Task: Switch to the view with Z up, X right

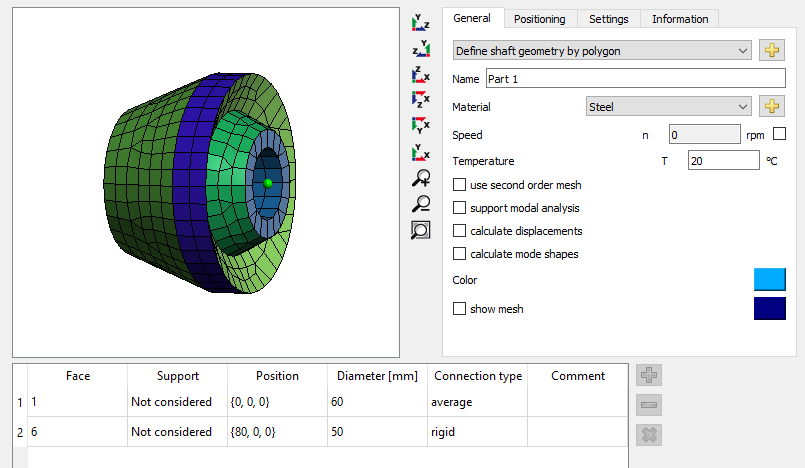Action: [x=421, y=75]
